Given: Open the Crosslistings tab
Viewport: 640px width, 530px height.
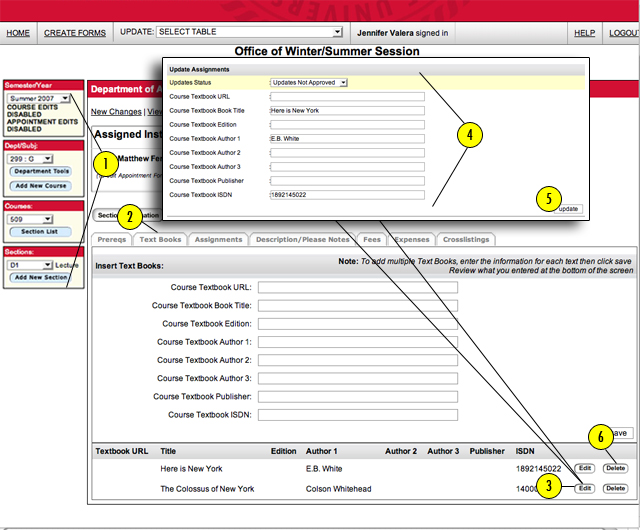Looking at the screenshot, I should [466, 240].
